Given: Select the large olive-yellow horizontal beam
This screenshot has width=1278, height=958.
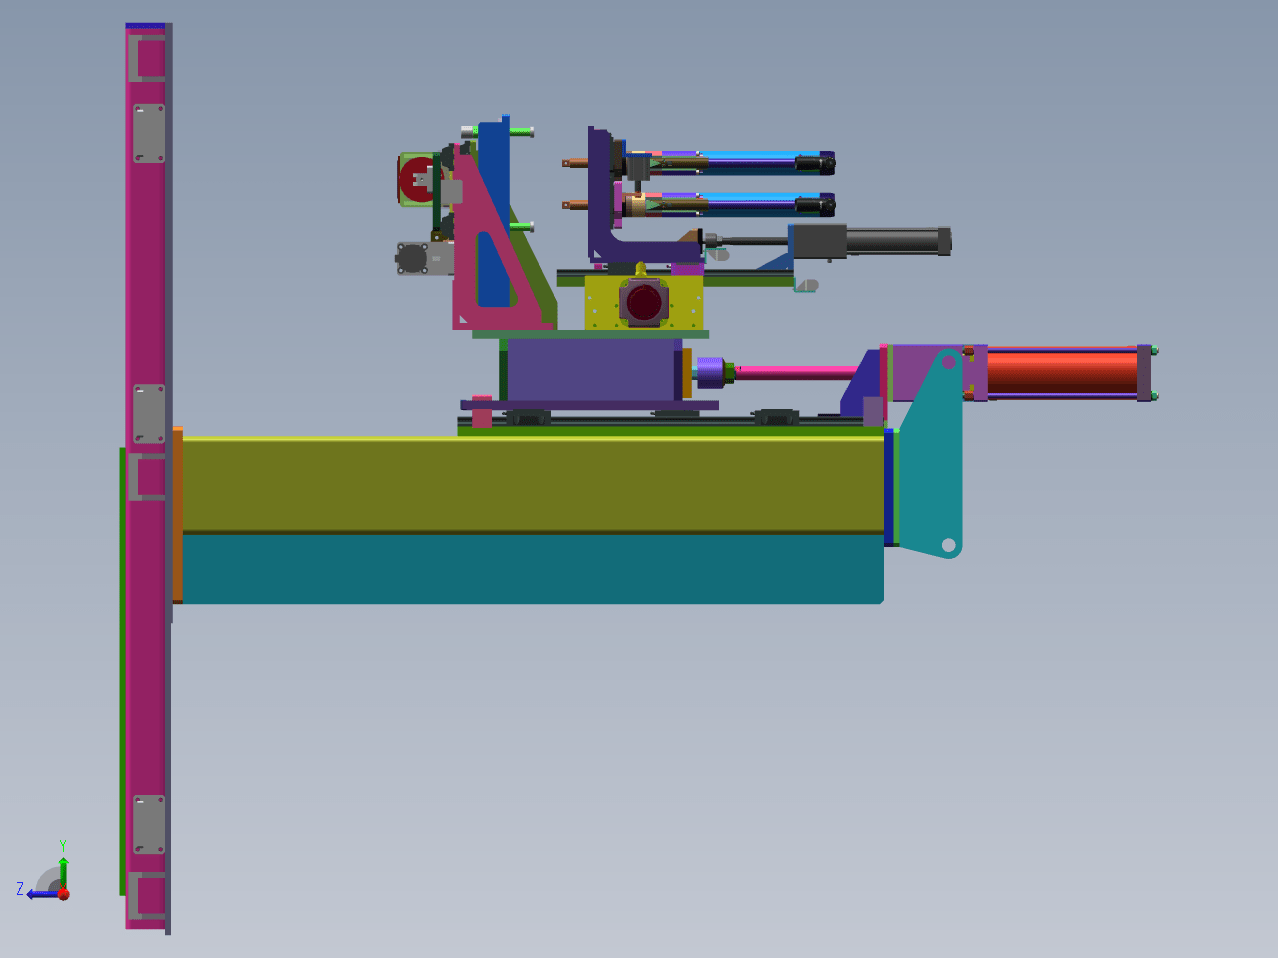Looking at the screenshot, I should point(532,484).
